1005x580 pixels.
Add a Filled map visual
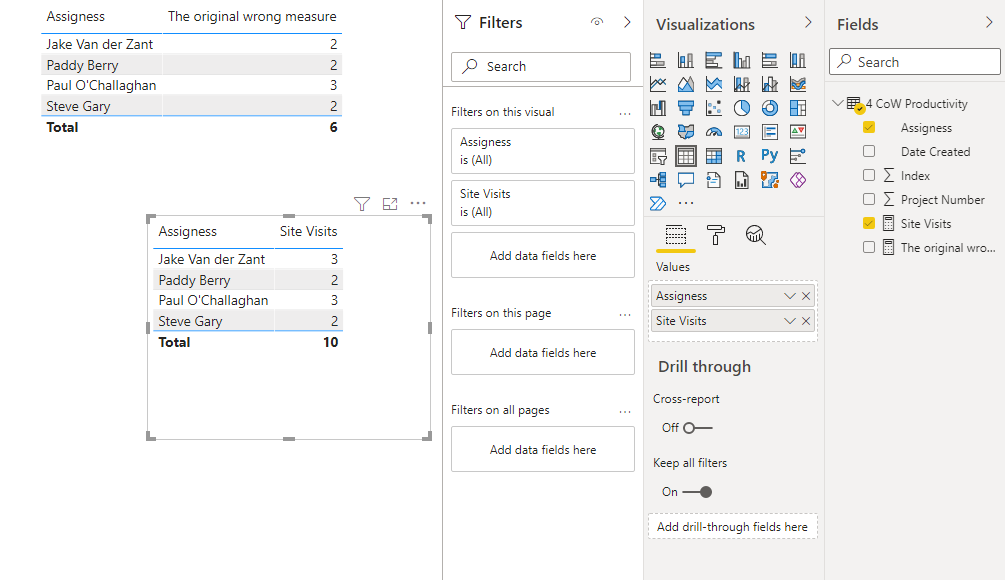tap(686, 132)
